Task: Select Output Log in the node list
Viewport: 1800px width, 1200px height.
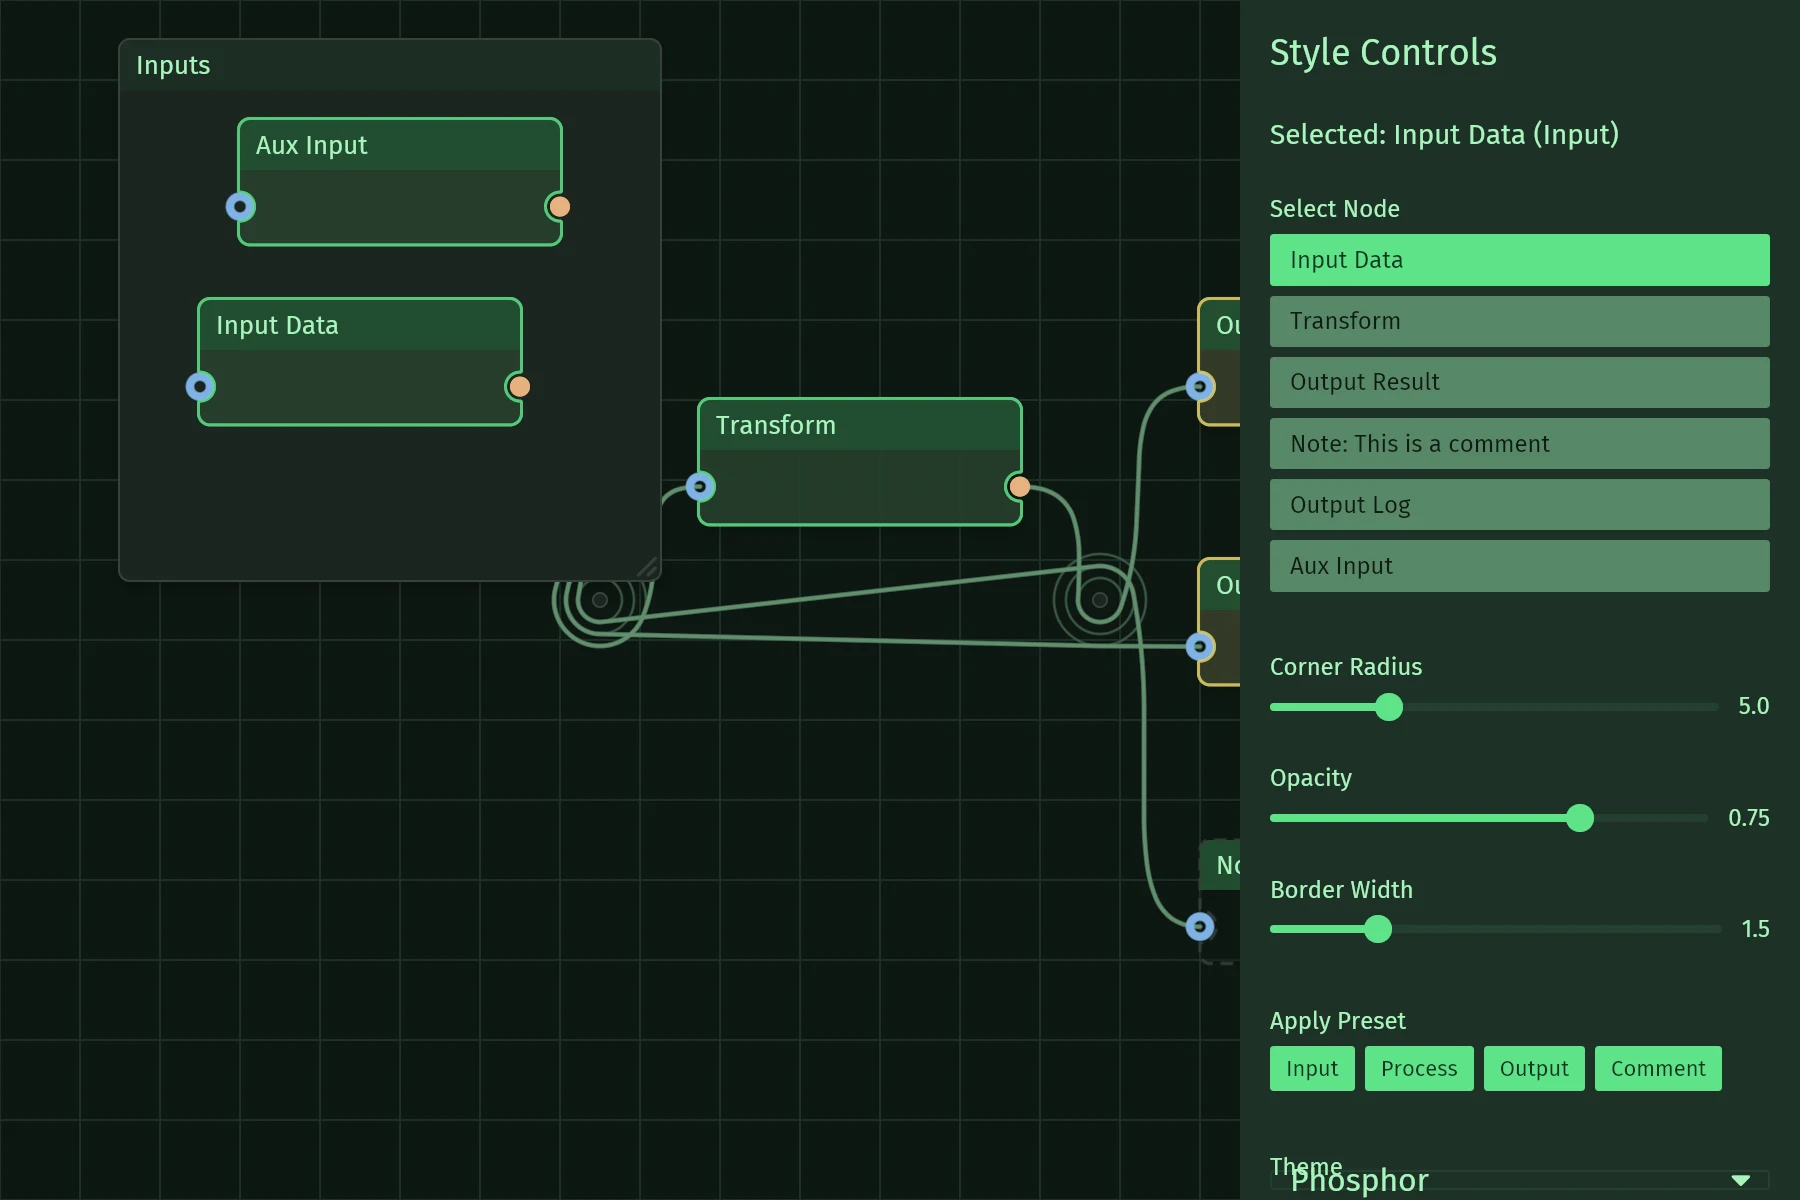Action: pyautogui.click(x=1519, y=504)
